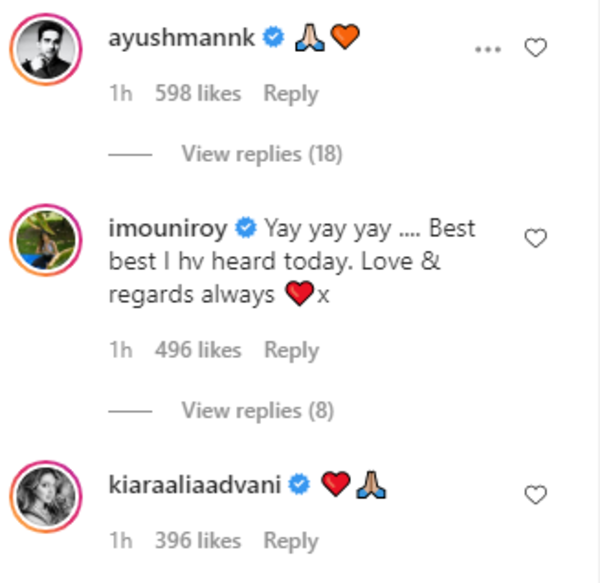
Task: Reply to imouniroy's comment
Action: [x=292, y=350]
